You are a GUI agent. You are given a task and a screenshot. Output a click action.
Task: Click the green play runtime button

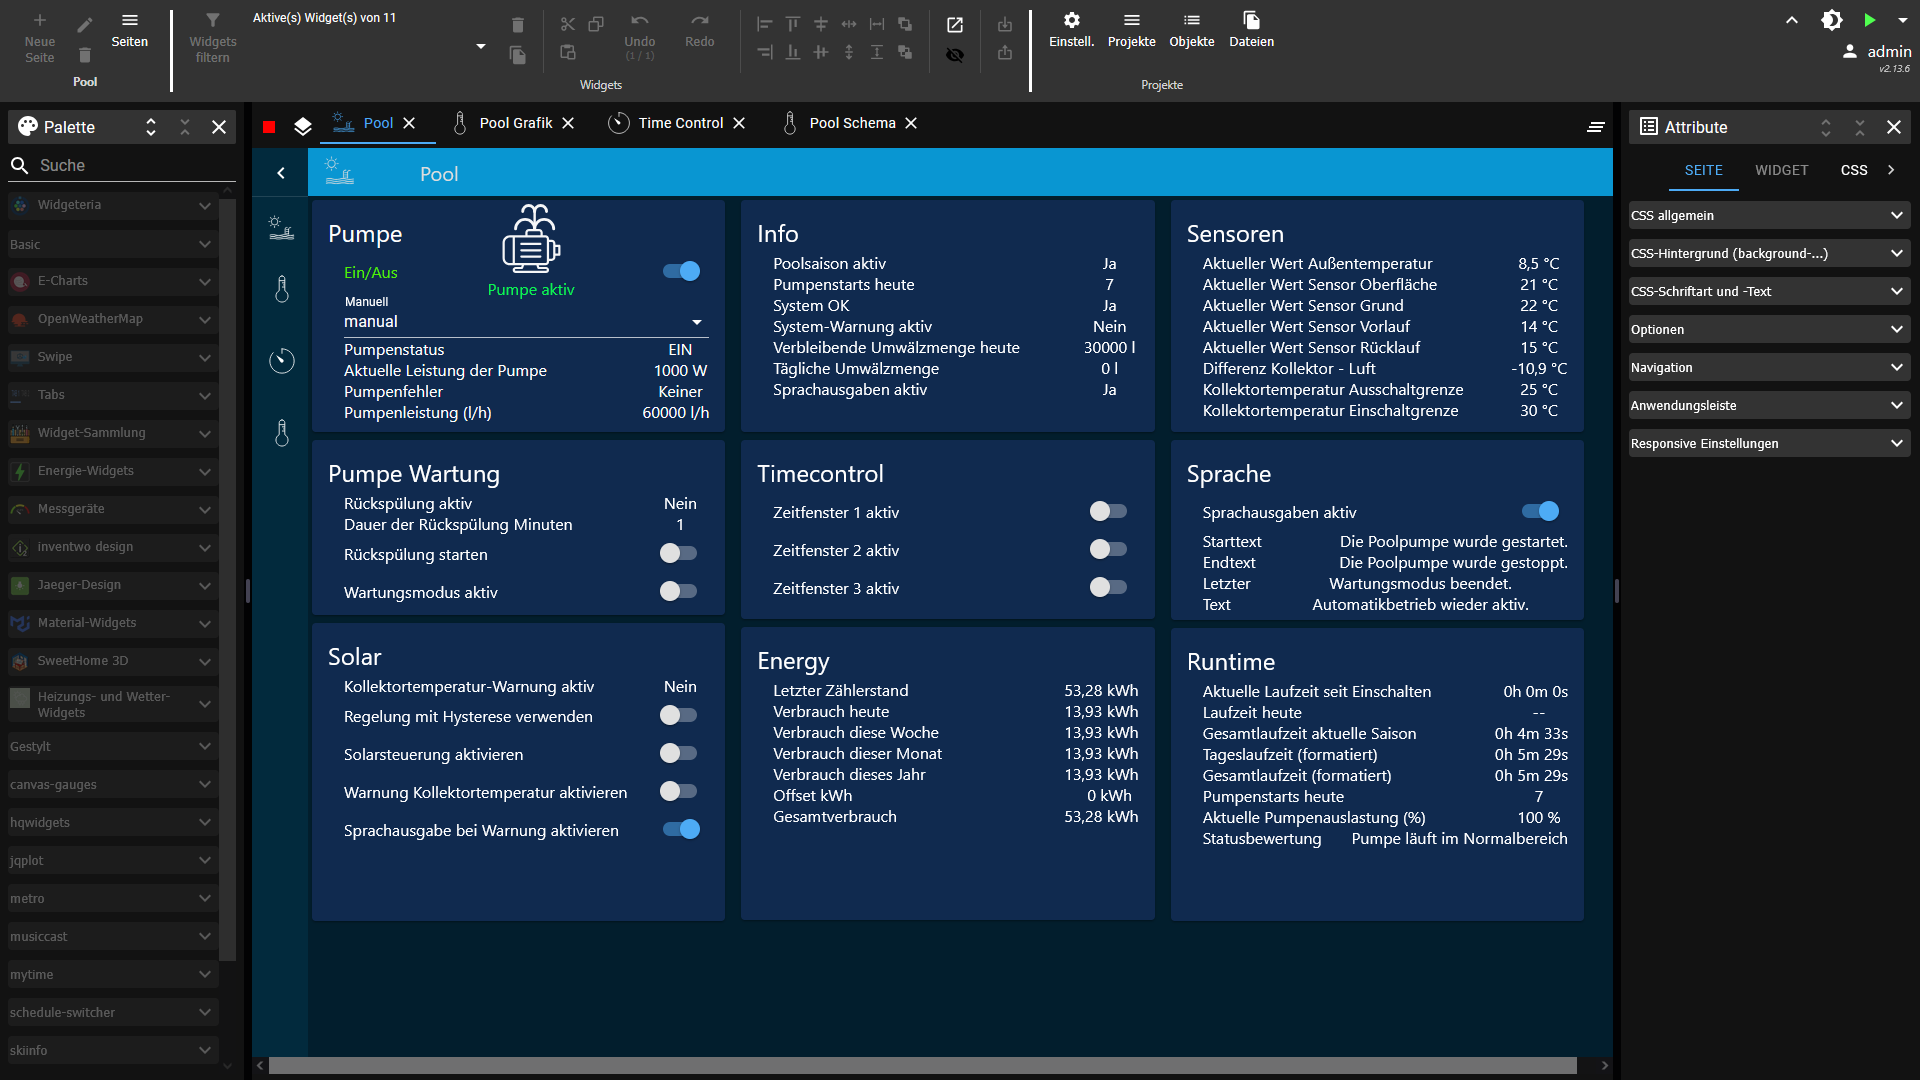[1869, 20]
